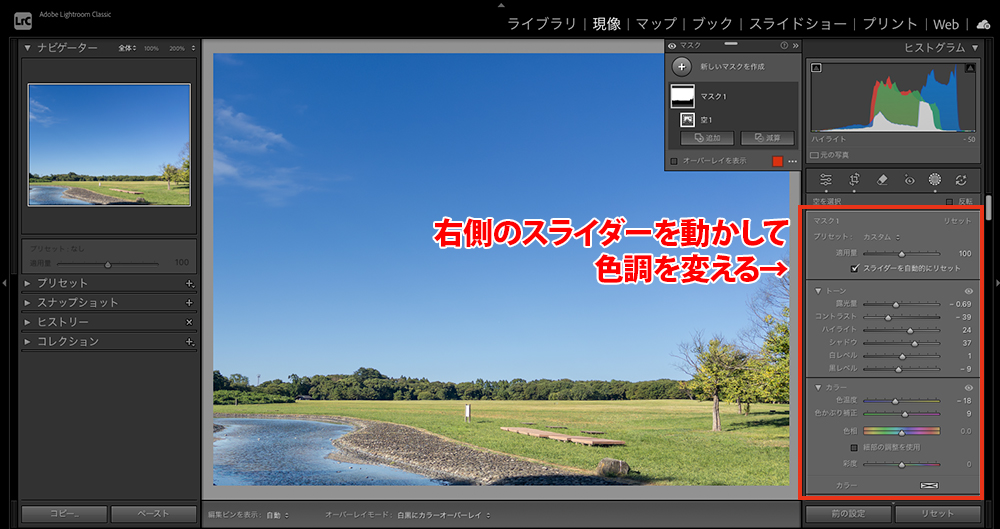The image size is (1000, 529).
Task: Uncheck スライダーを自動的にリセット checkbox
Action: click(x=855, y=268)
